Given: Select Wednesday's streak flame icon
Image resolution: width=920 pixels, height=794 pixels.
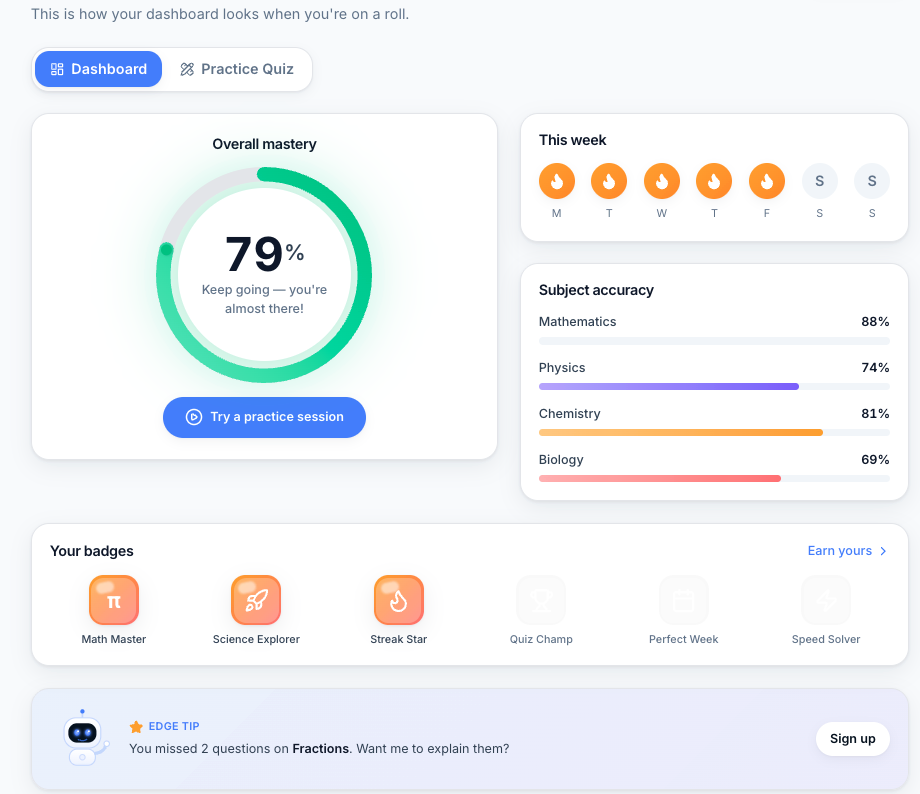Looking at the screenshot, I should (x=662, y=181).
